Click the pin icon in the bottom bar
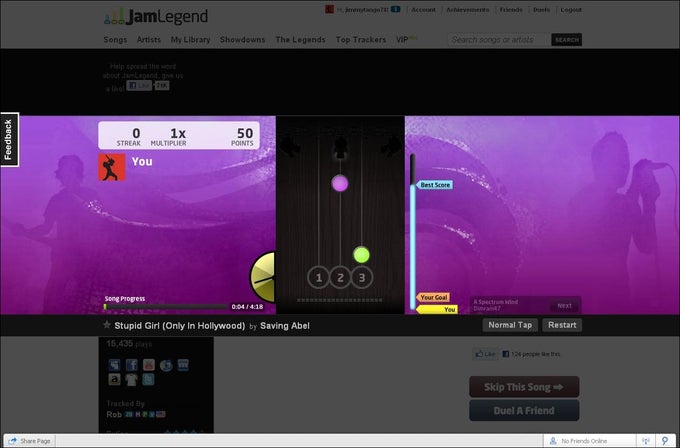This screenshot has height=448, width=680. 664,441
